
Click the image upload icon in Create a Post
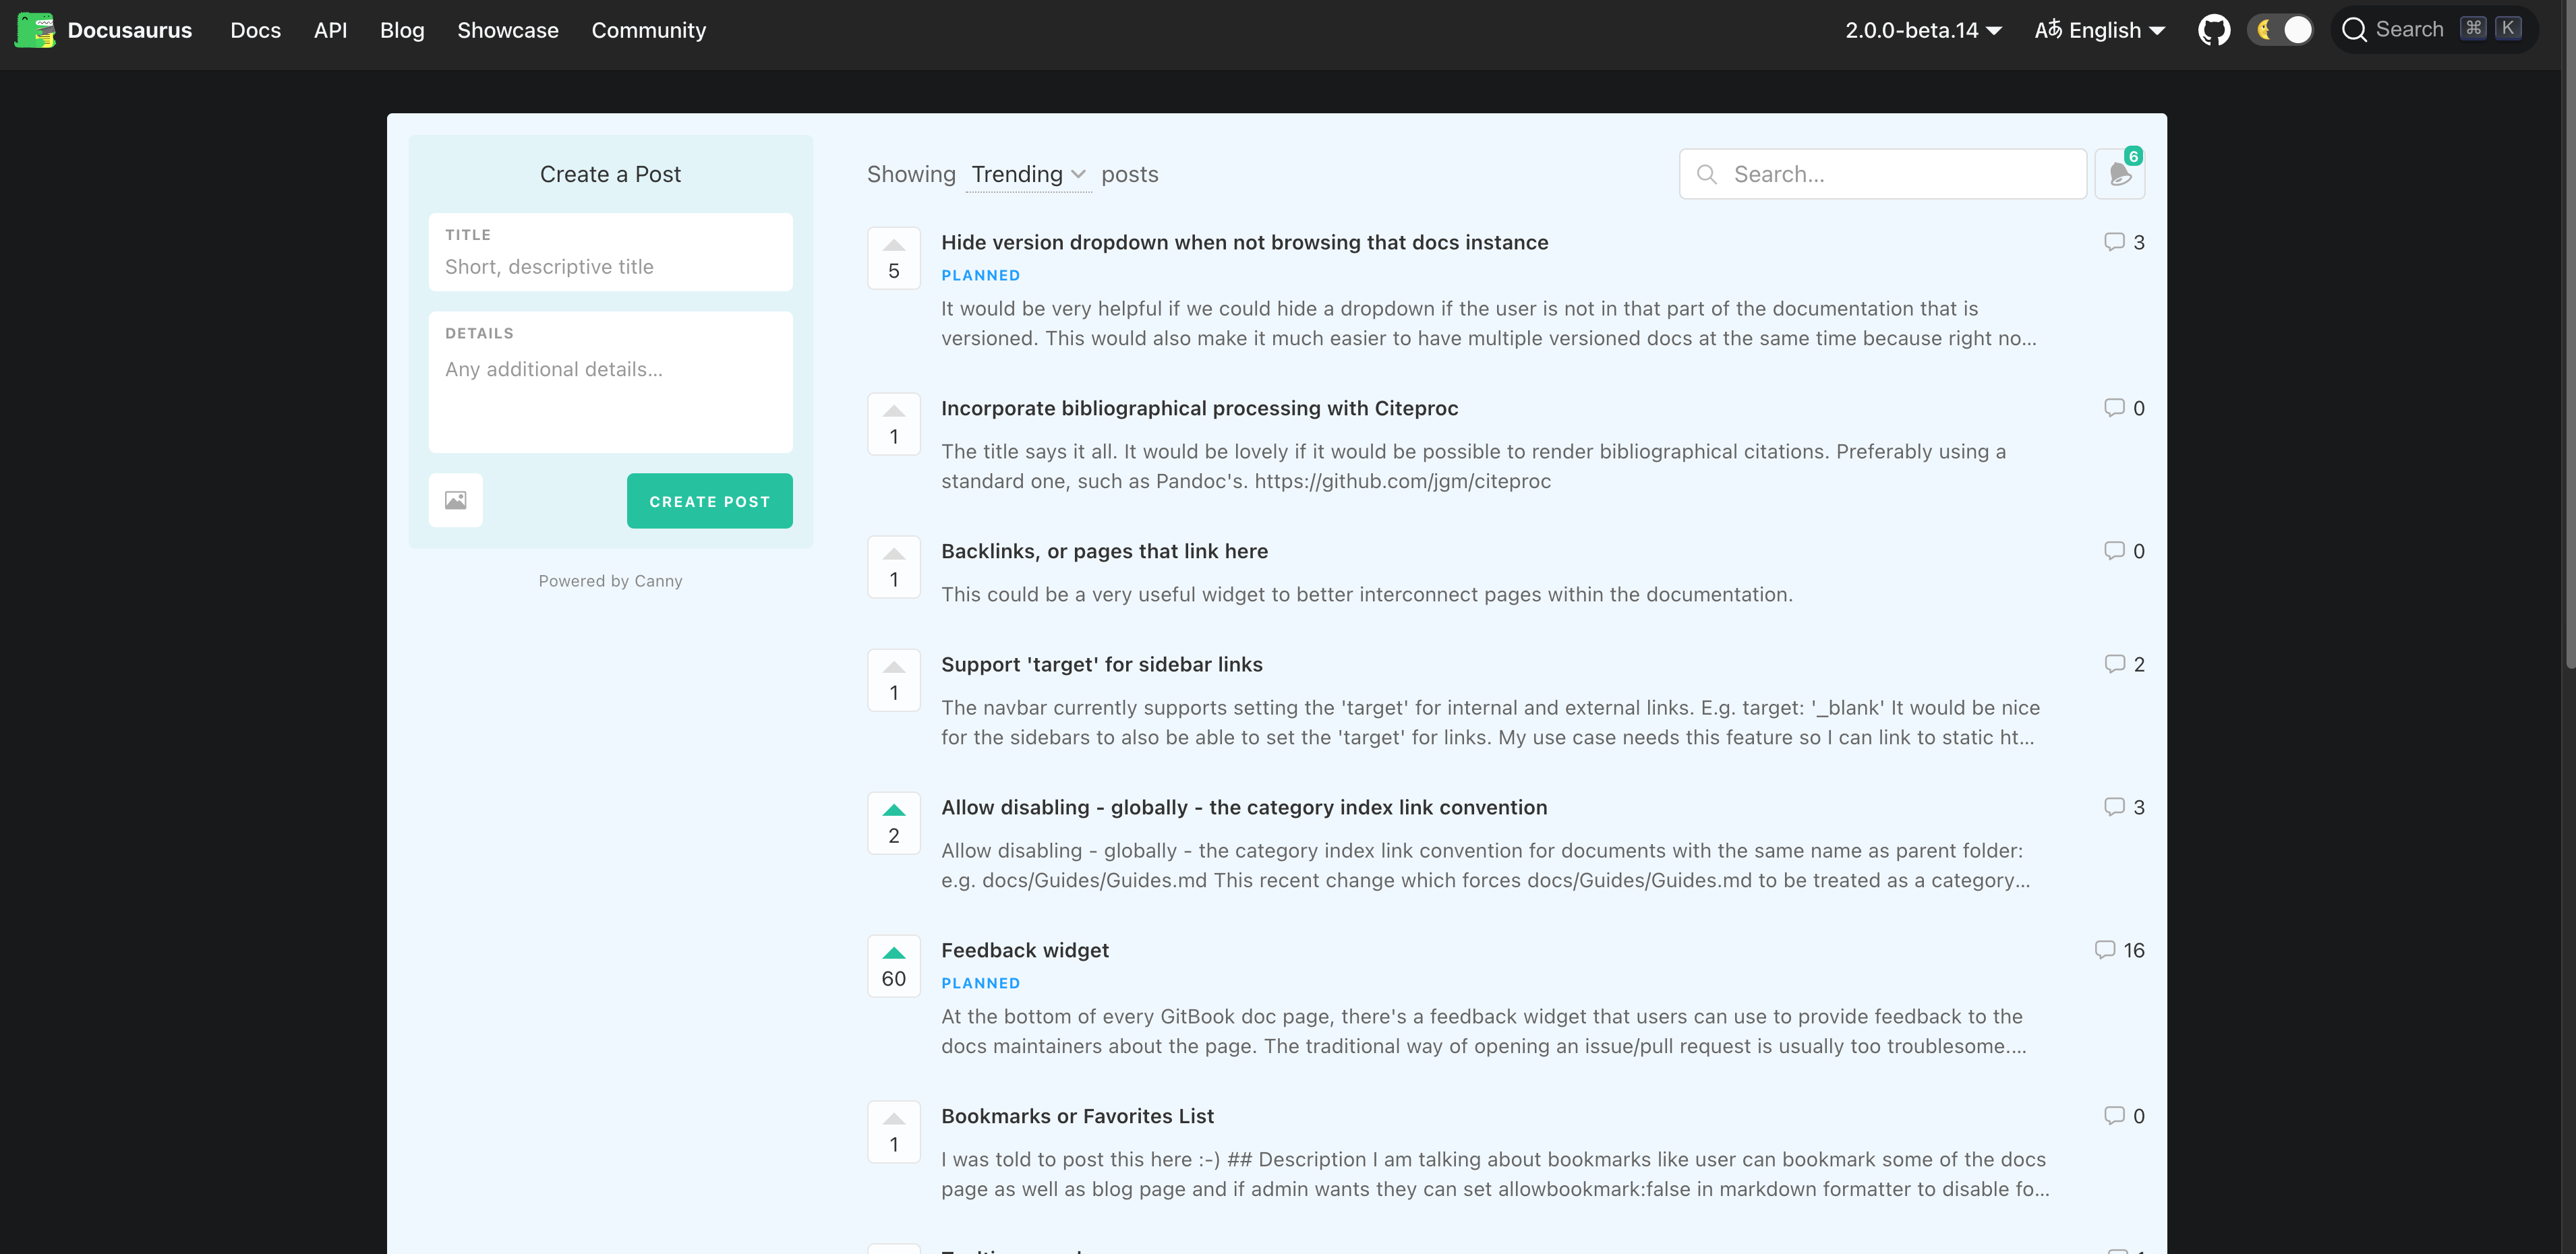(456, 500)
